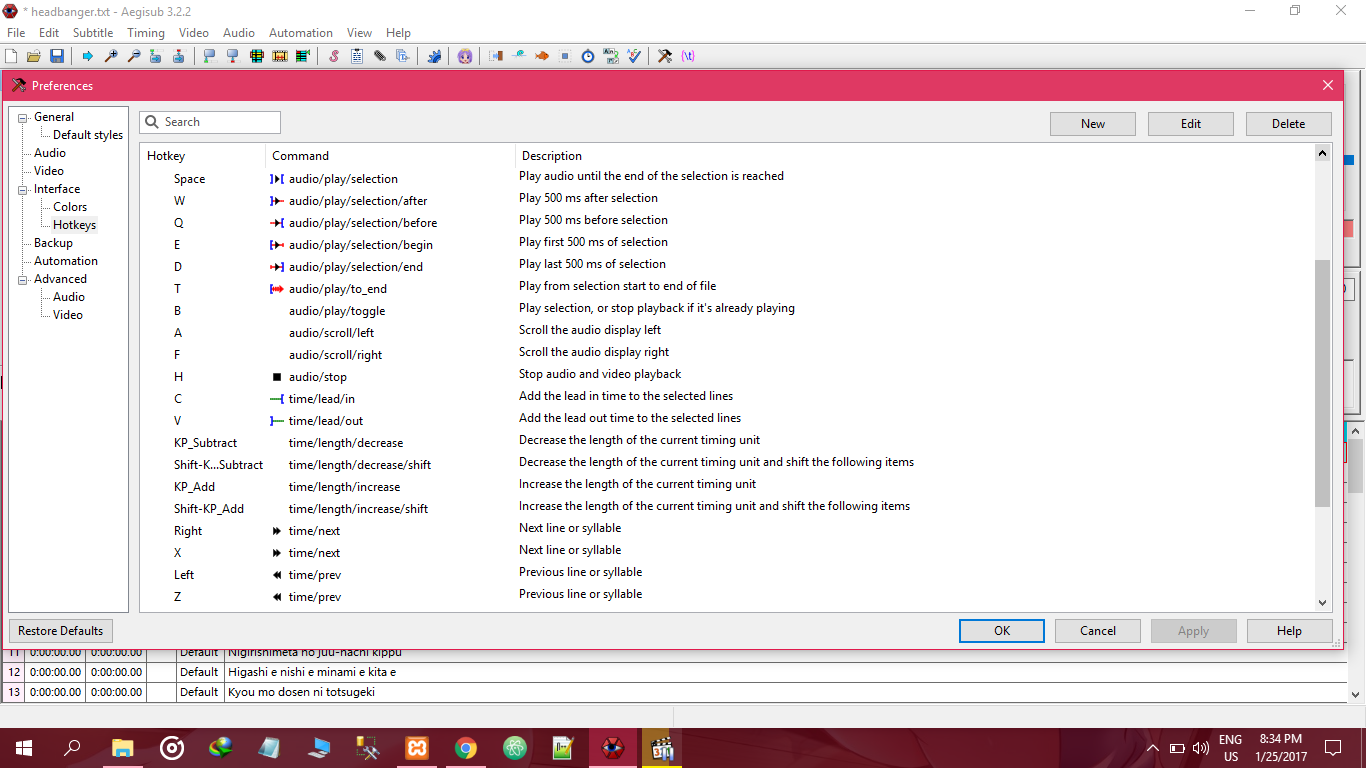Click the Delete hotkey button

(x=1289, y=124)
